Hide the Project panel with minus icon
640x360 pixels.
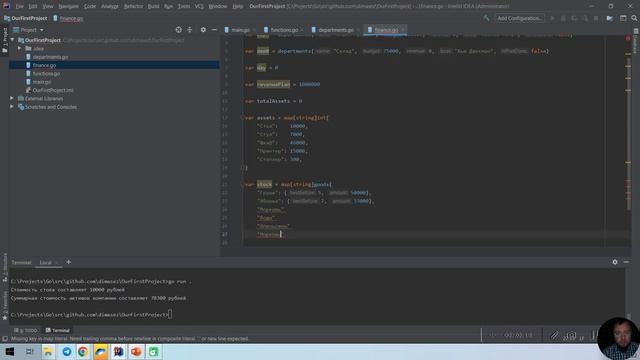(214, 30)
